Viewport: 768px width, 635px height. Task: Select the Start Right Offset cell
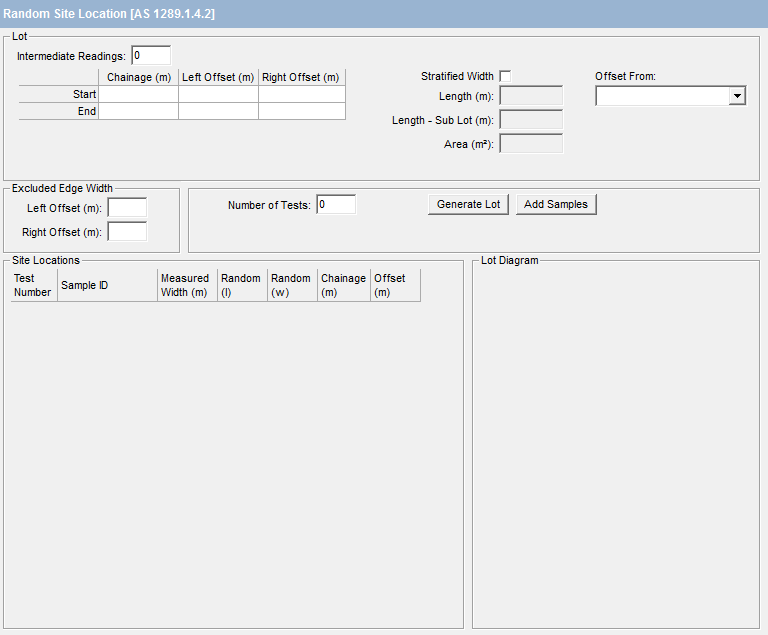301,94
